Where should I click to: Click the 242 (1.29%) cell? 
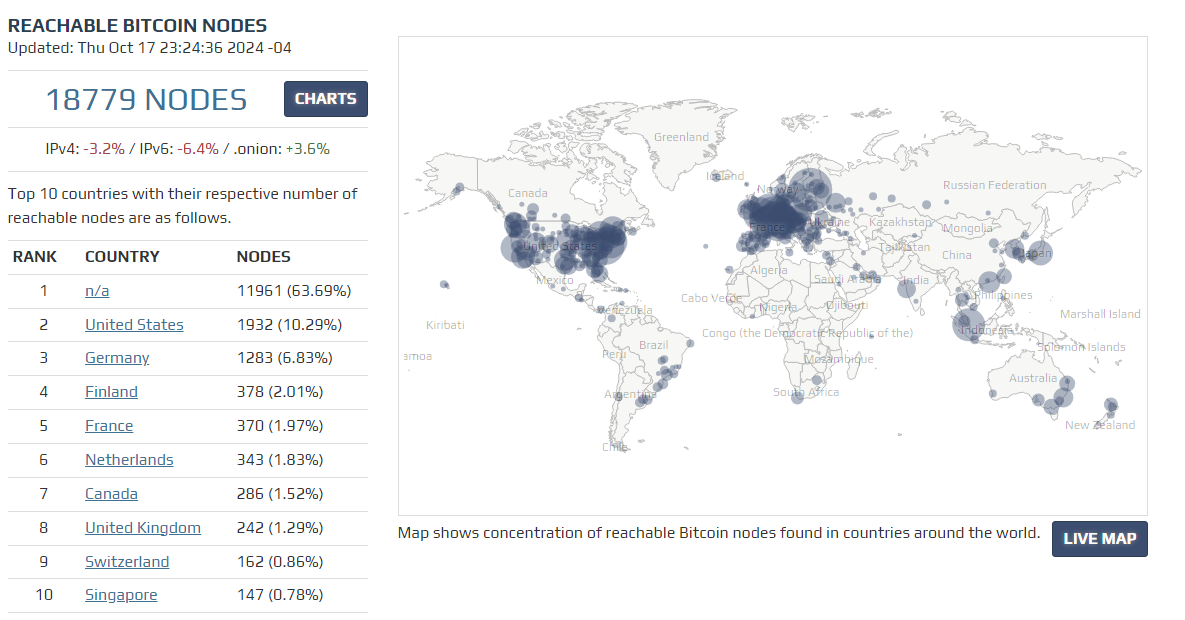(x=280, y=529)
